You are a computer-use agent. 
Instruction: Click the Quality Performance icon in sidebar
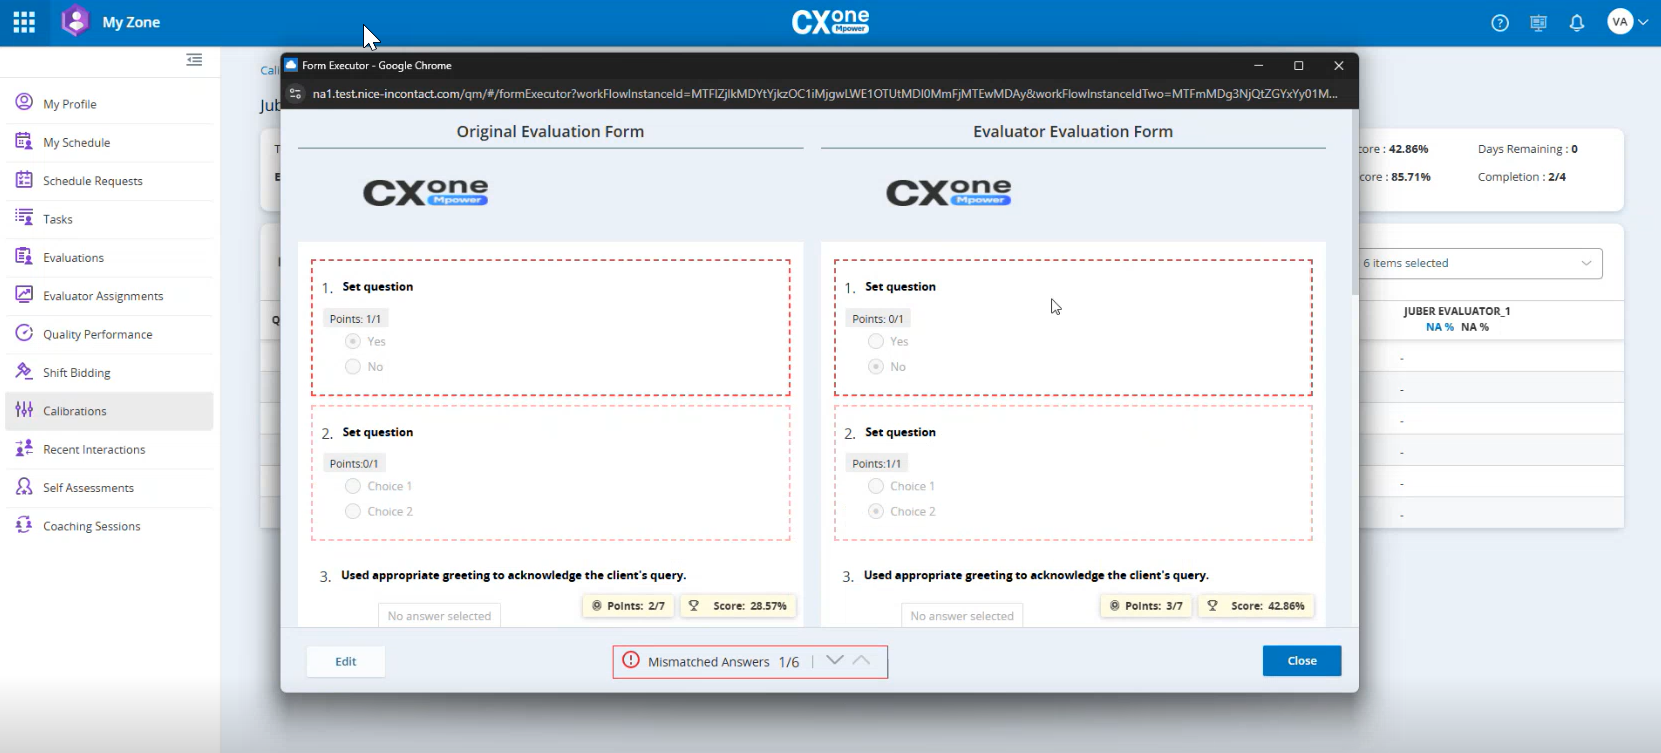coord(24,334)
